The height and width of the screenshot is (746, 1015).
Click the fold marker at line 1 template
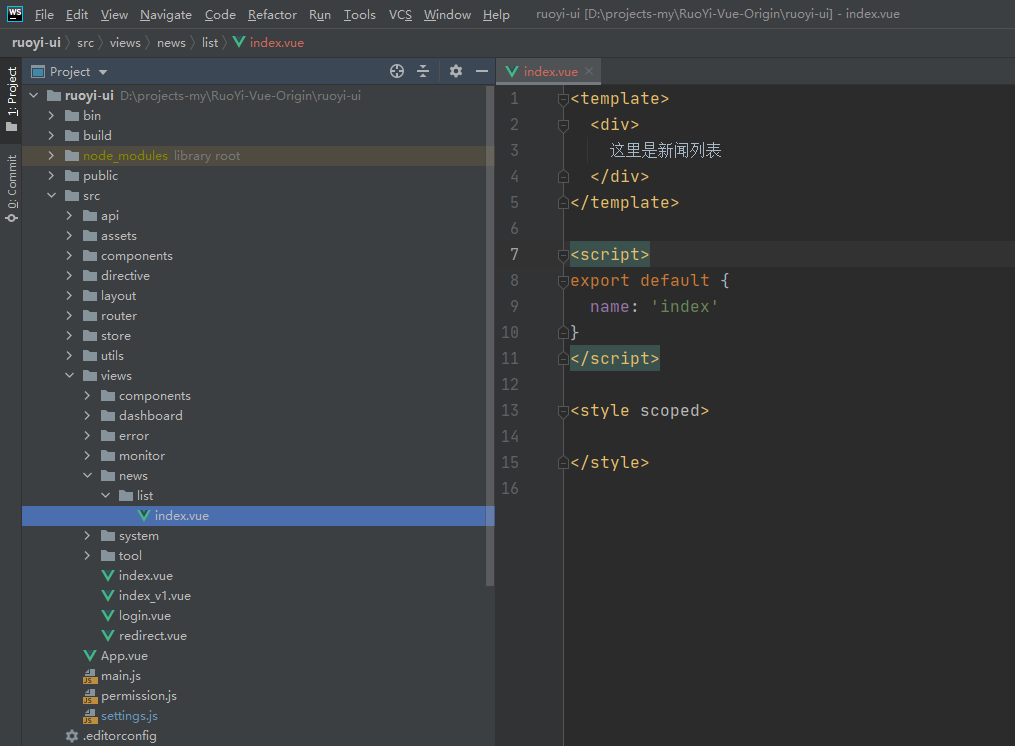pos(563,99)
